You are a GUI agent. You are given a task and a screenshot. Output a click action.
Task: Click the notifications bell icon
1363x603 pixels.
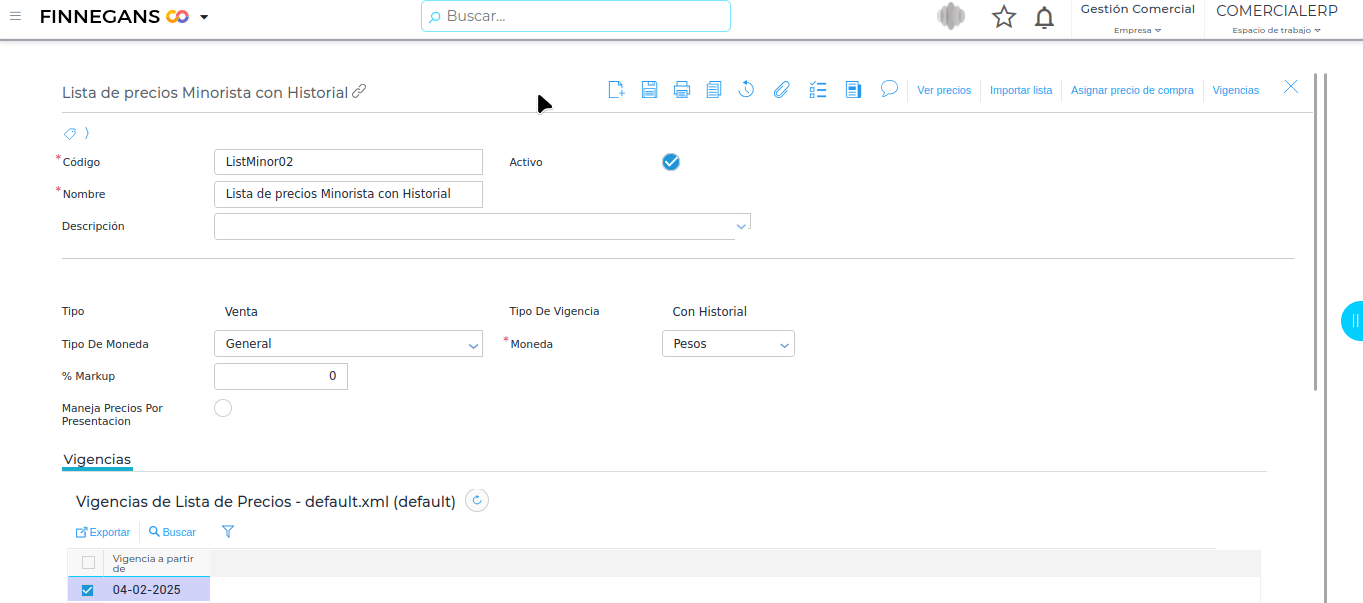(x=1044, y=17)
